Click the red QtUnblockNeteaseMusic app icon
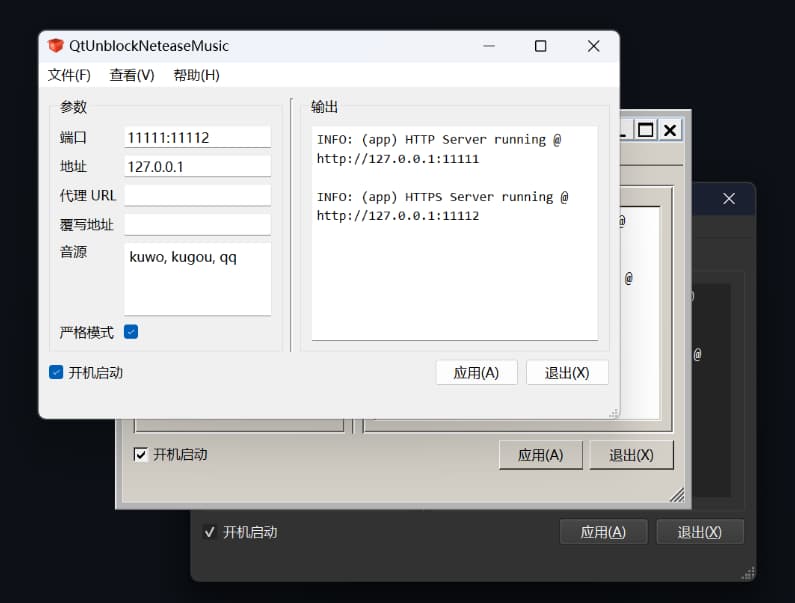Screen dimensions: 795x603 [x=55, y=46]
